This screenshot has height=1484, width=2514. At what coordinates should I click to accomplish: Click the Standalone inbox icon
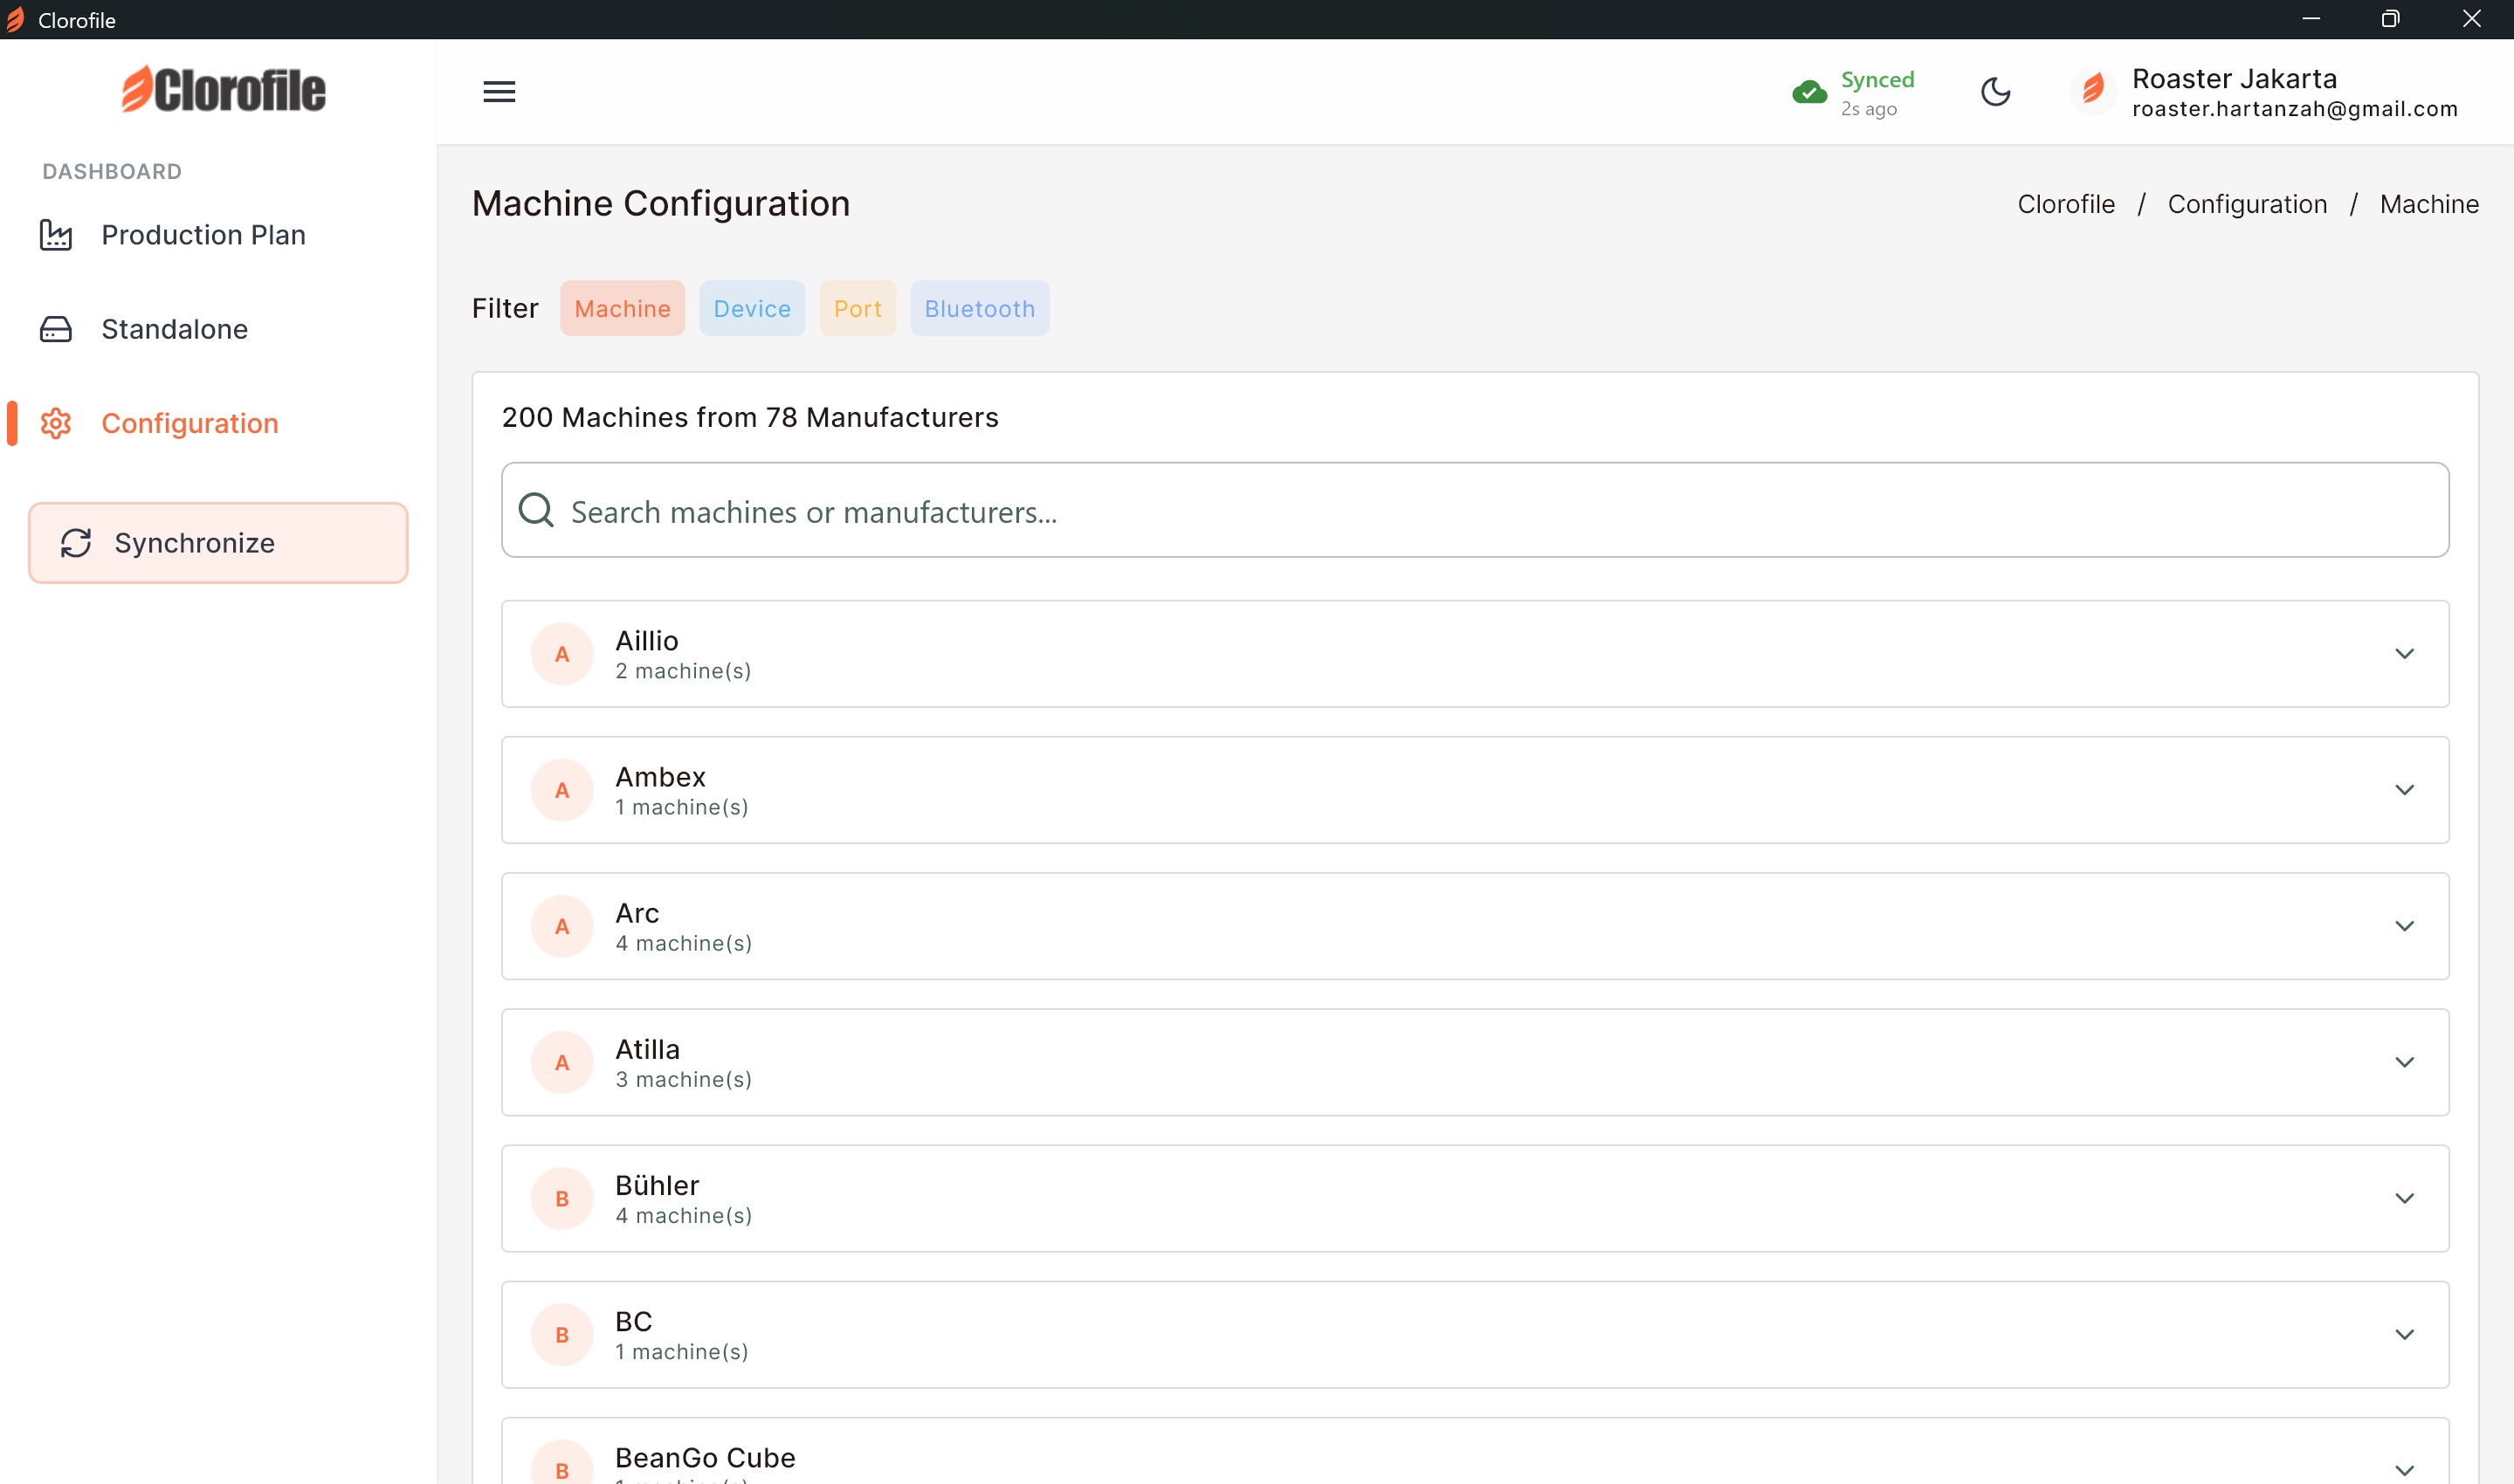click(55, 328)
